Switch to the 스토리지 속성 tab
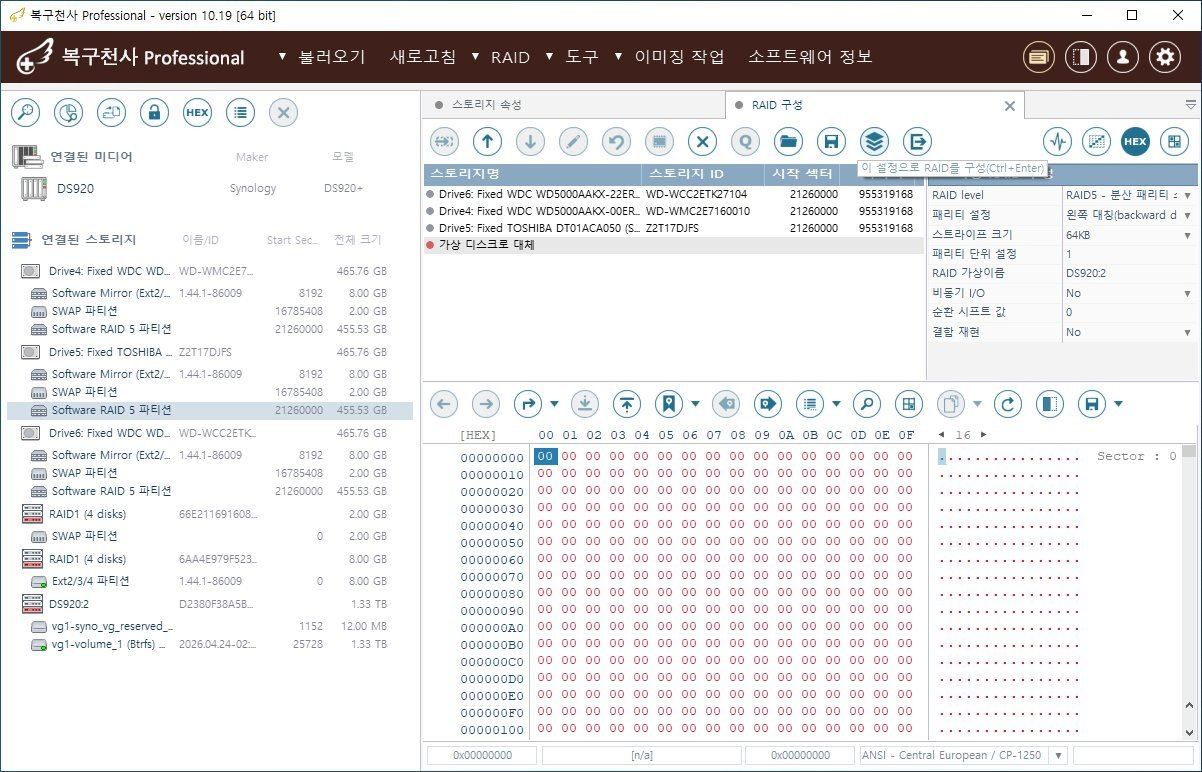This screenshot has width=1202, height=772. (x=573, y=105)
